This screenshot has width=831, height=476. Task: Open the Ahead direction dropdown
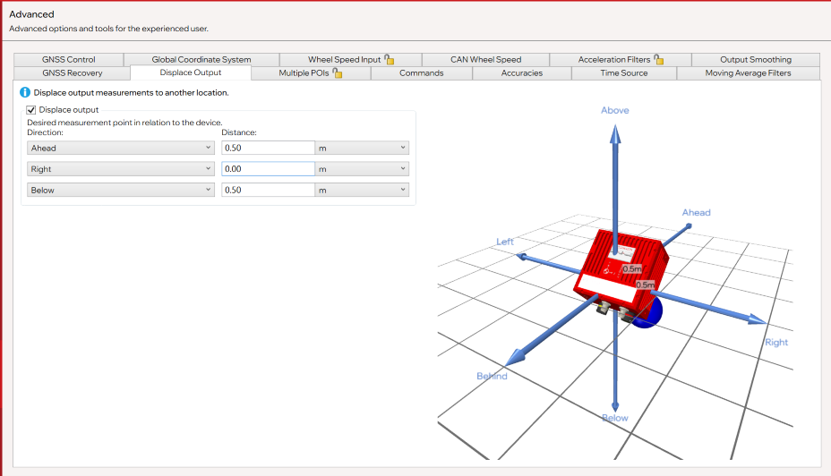click(121, 148)
